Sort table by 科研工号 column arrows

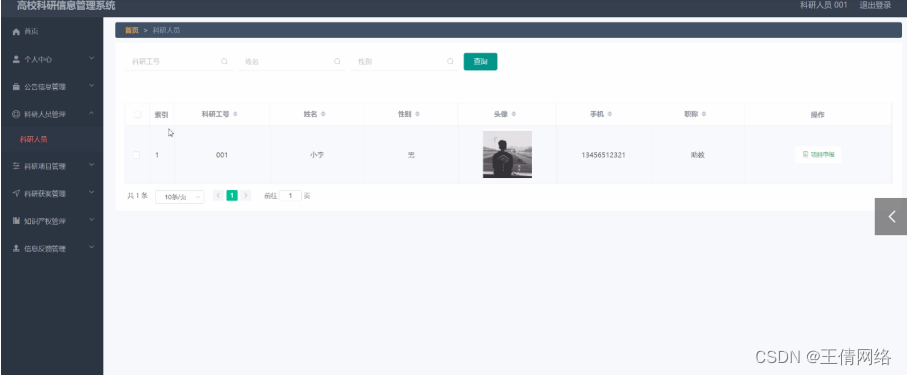(x=235, y=115)
